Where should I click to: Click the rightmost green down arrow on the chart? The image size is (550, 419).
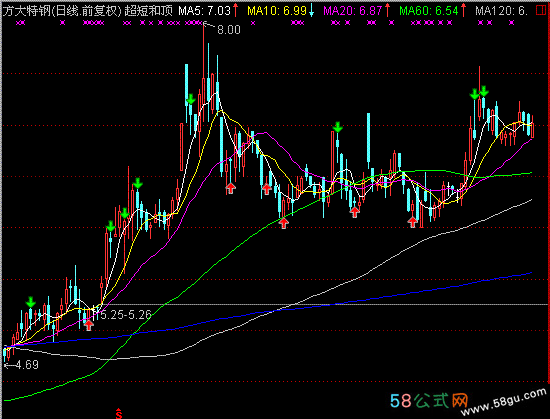[x=484, y=92]
